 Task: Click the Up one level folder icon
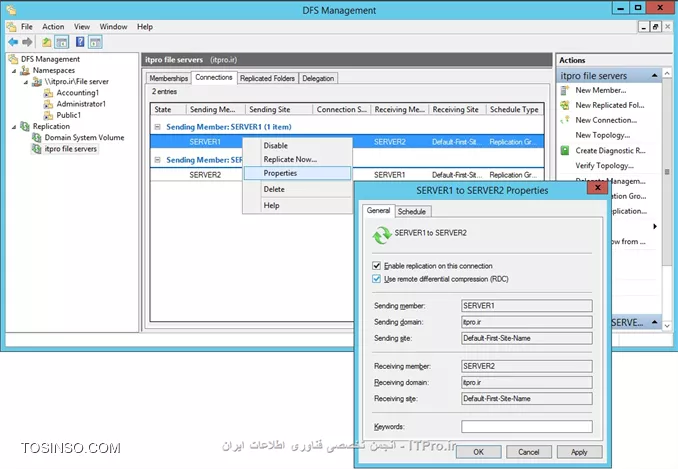pyautogui.click(x=46, y=42)
